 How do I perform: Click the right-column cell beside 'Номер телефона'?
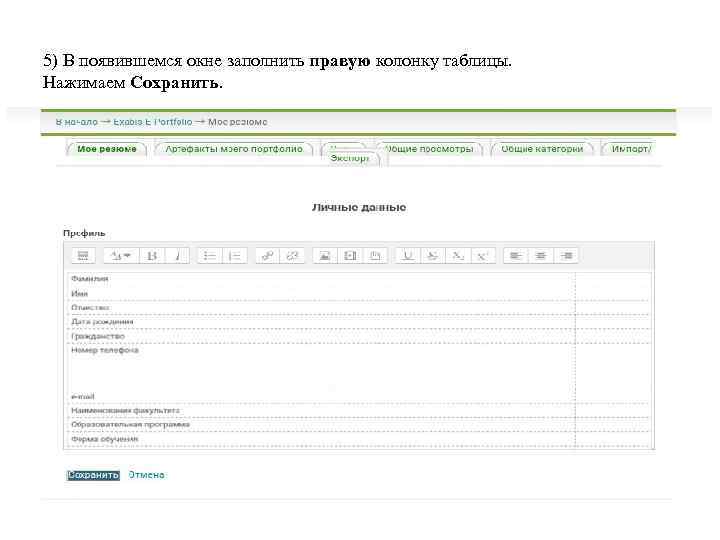613,373
